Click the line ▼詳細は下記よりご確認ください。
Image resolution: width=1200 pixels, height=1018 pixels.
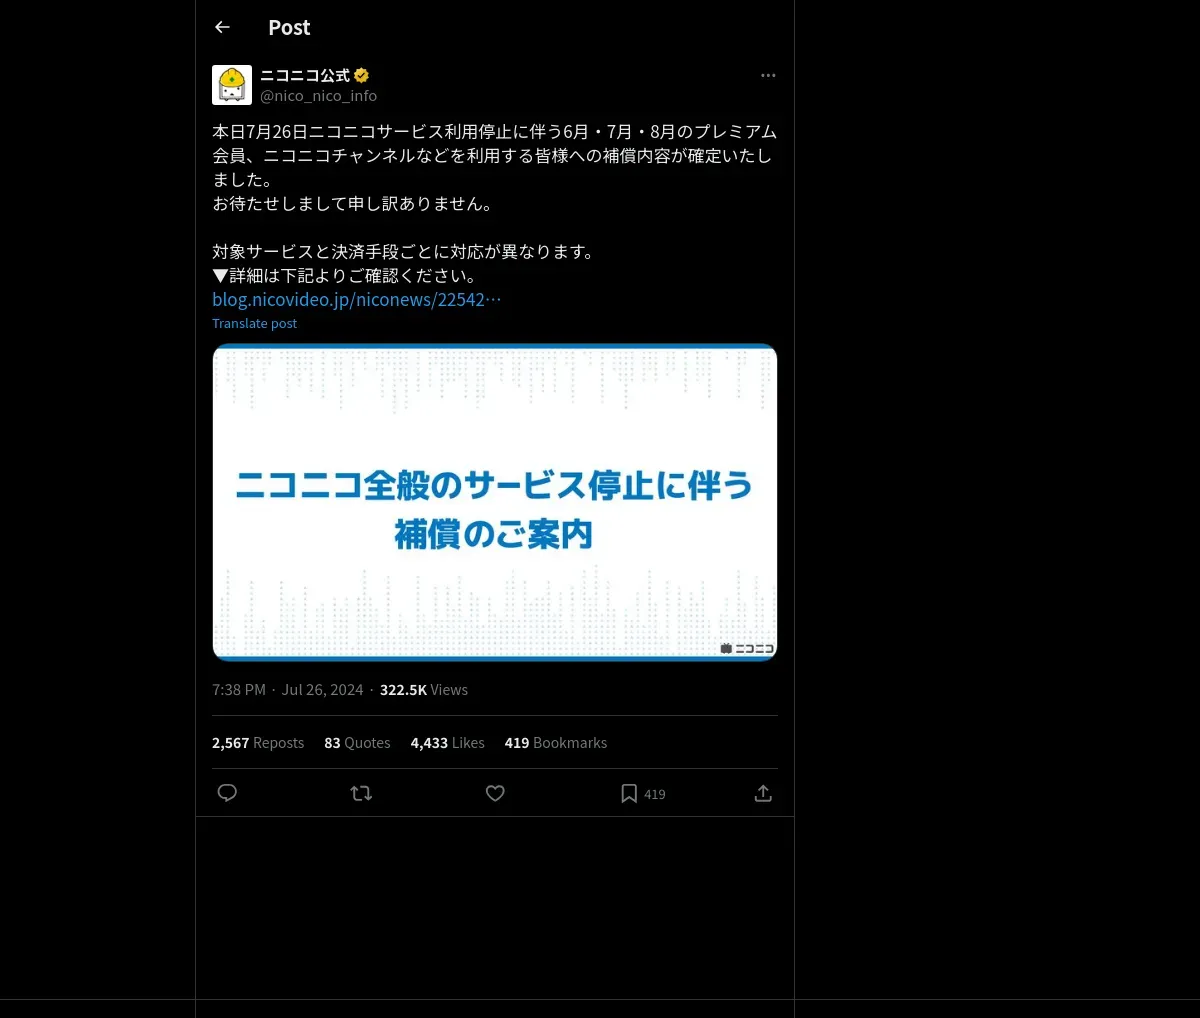coord(347,275)
